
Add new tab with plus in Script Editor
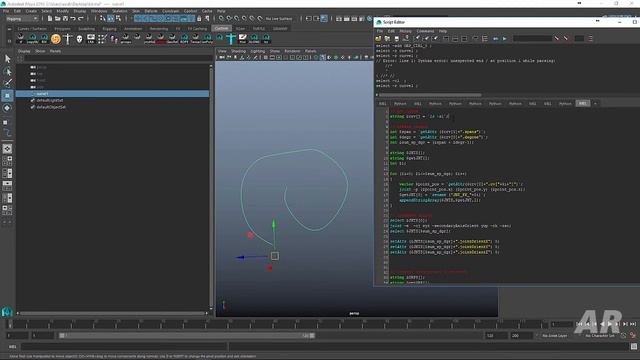(595, 104)
